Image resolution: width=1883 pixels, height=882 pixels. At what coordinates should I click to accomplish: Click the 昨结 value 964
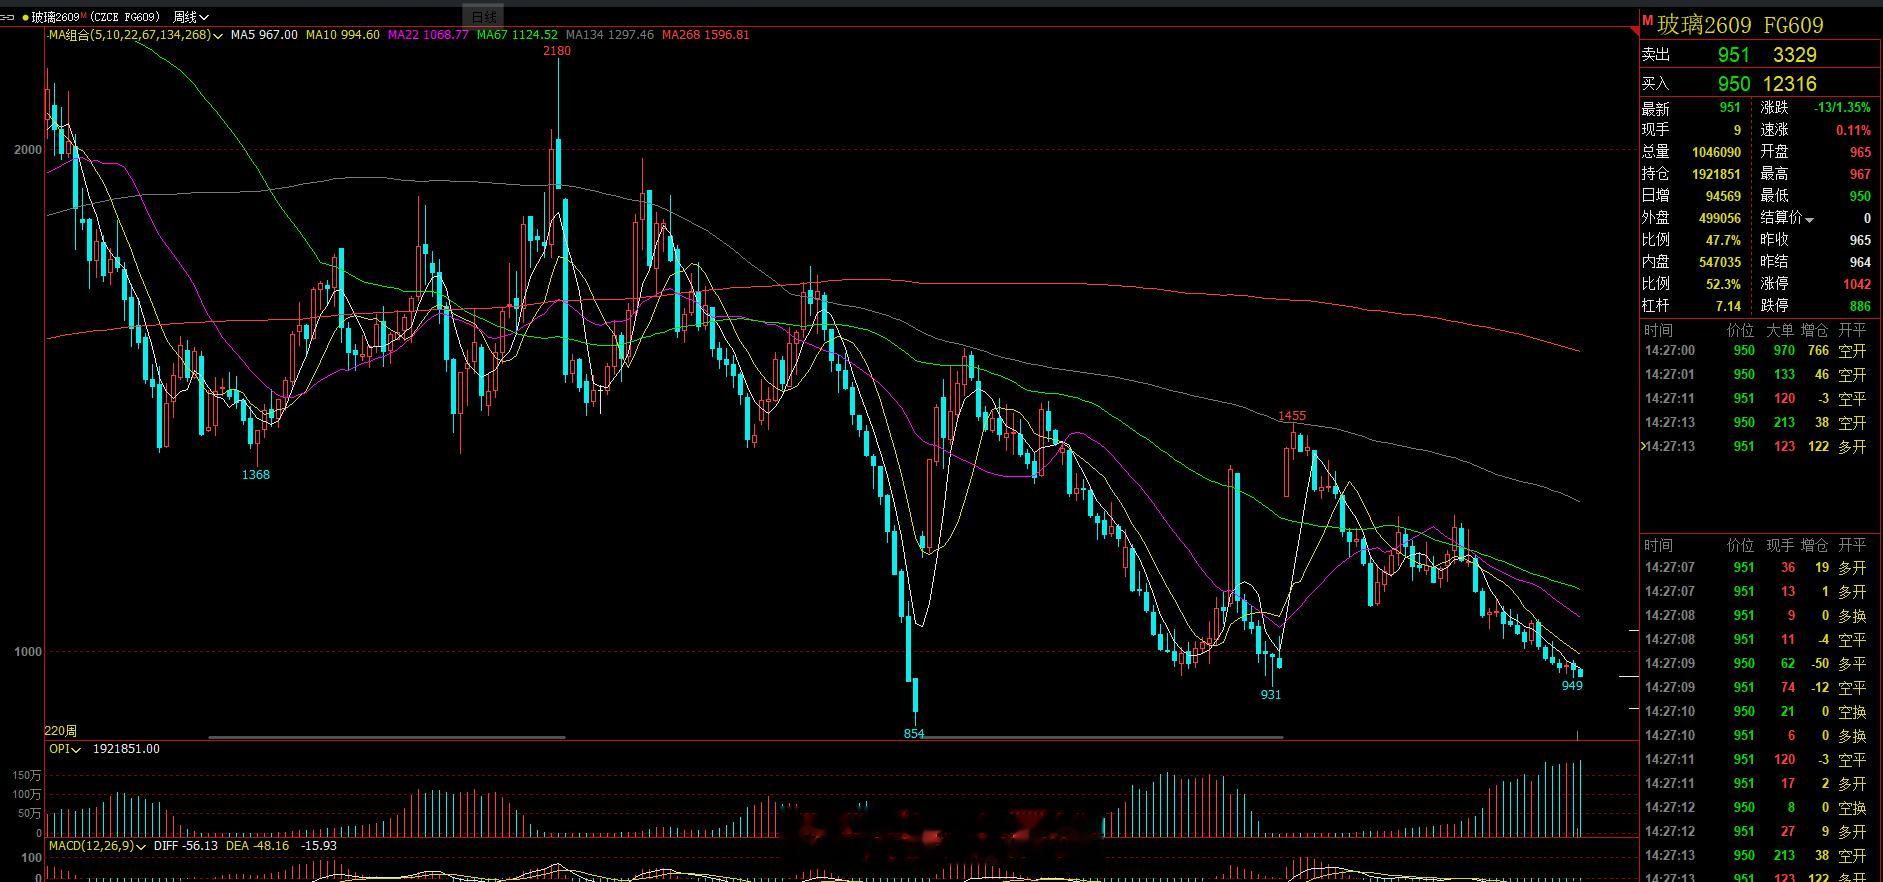click(x=1860, y=262)
